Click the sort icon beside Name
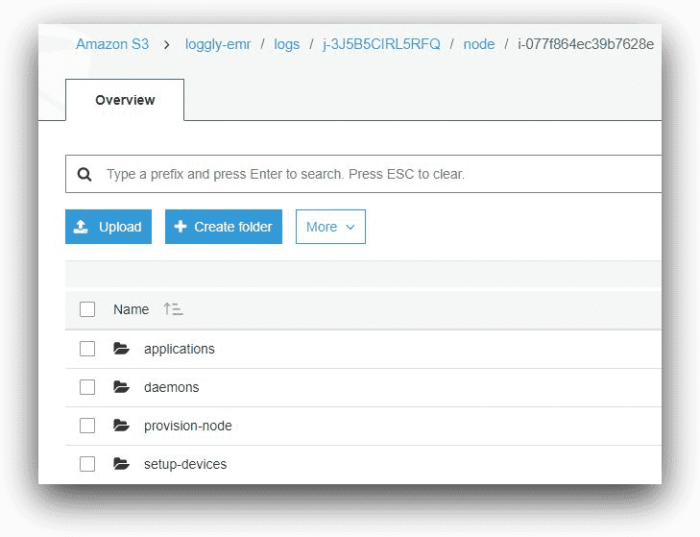The image size is (700, 537). tap(173, 310)
